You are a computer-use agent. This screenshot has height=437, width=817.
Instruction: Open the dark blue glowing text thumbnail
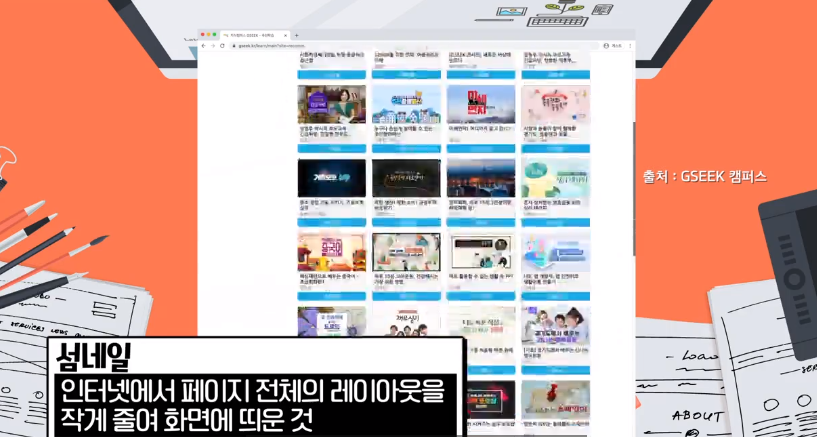point(331,178)
